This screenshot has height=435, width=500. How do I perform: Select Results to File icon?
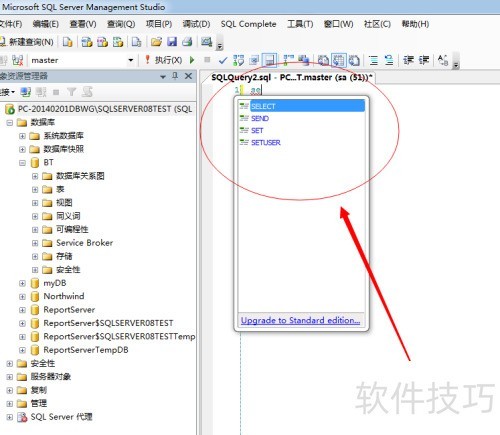(x=354, y=60)
